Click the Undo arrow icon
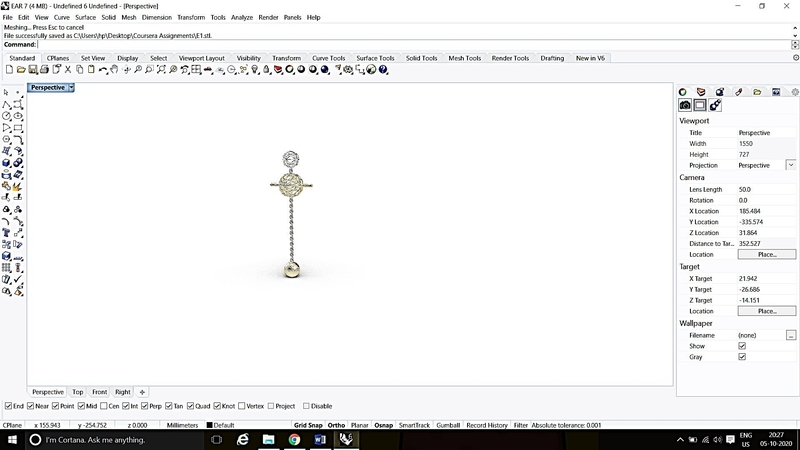The height and width of the screenshot is (450, 800). click(103, 69)
